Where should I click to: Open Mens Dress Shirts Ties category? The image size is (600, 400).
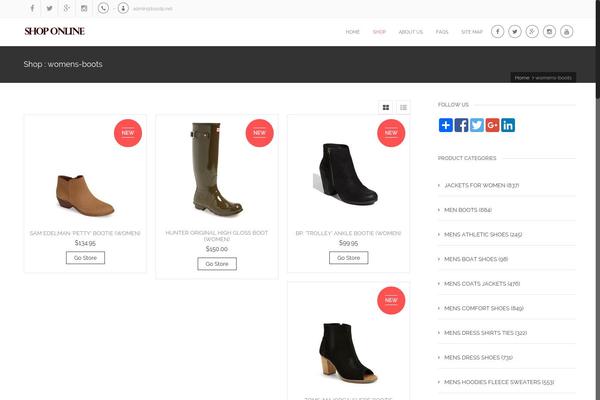pos(485,333)
